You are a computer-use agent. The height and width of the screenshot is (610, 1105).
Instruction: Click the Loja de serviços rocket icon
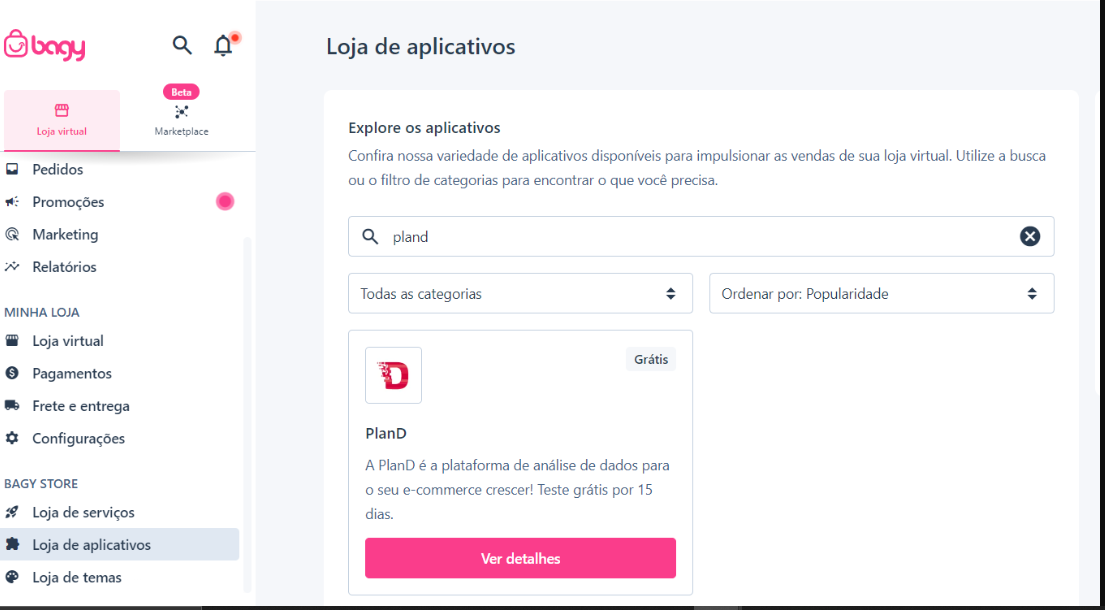pos(12,512)
